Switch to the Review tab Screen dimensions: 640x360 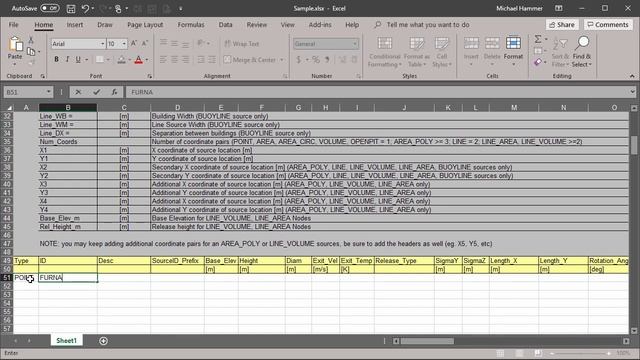(x=256, y=25)
